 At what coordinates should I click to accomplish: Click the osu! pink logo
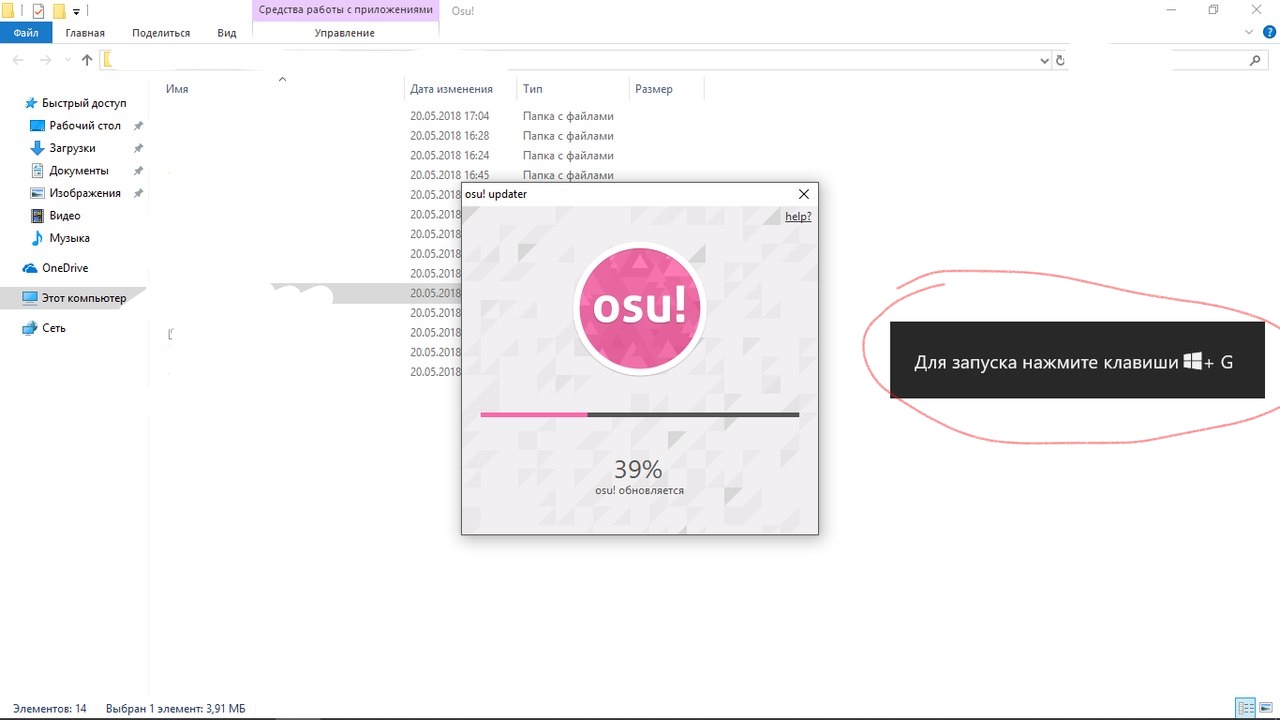639,310
